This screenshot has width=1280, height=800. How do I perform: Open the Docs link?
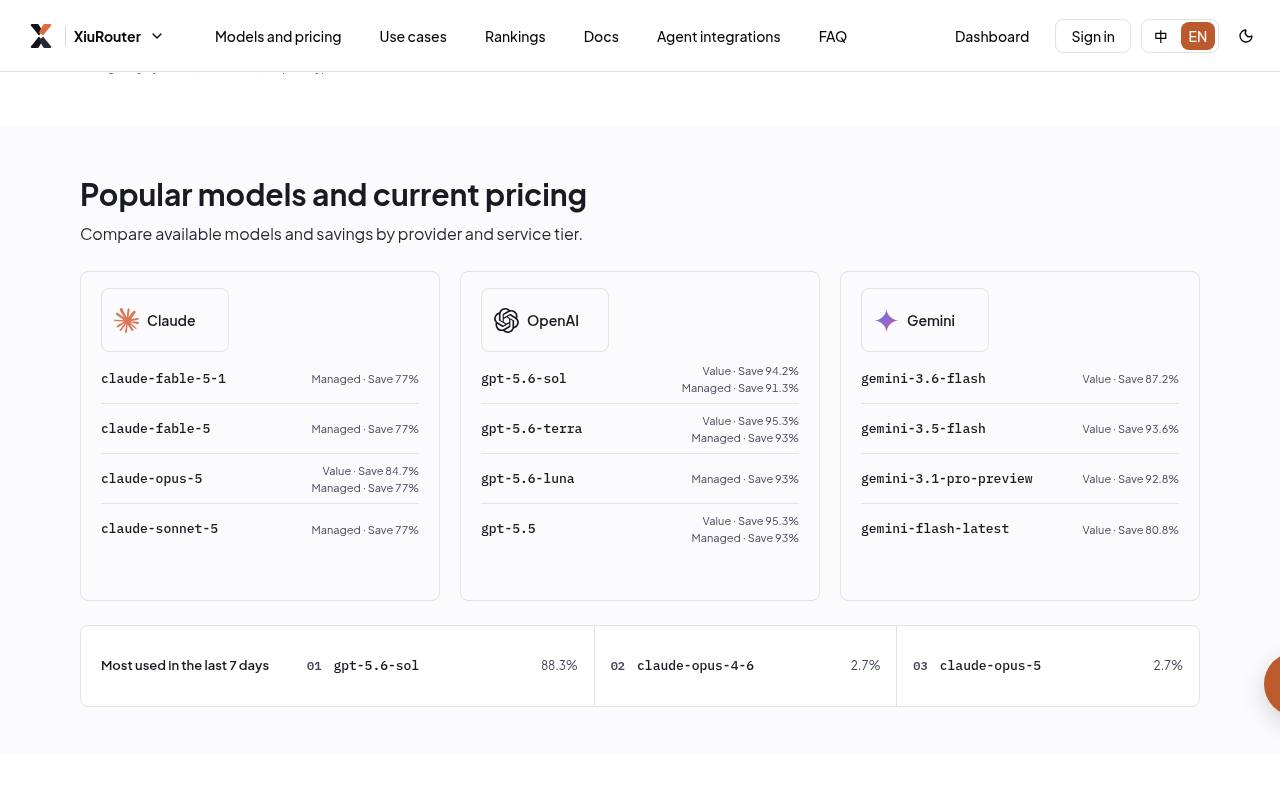601,36
